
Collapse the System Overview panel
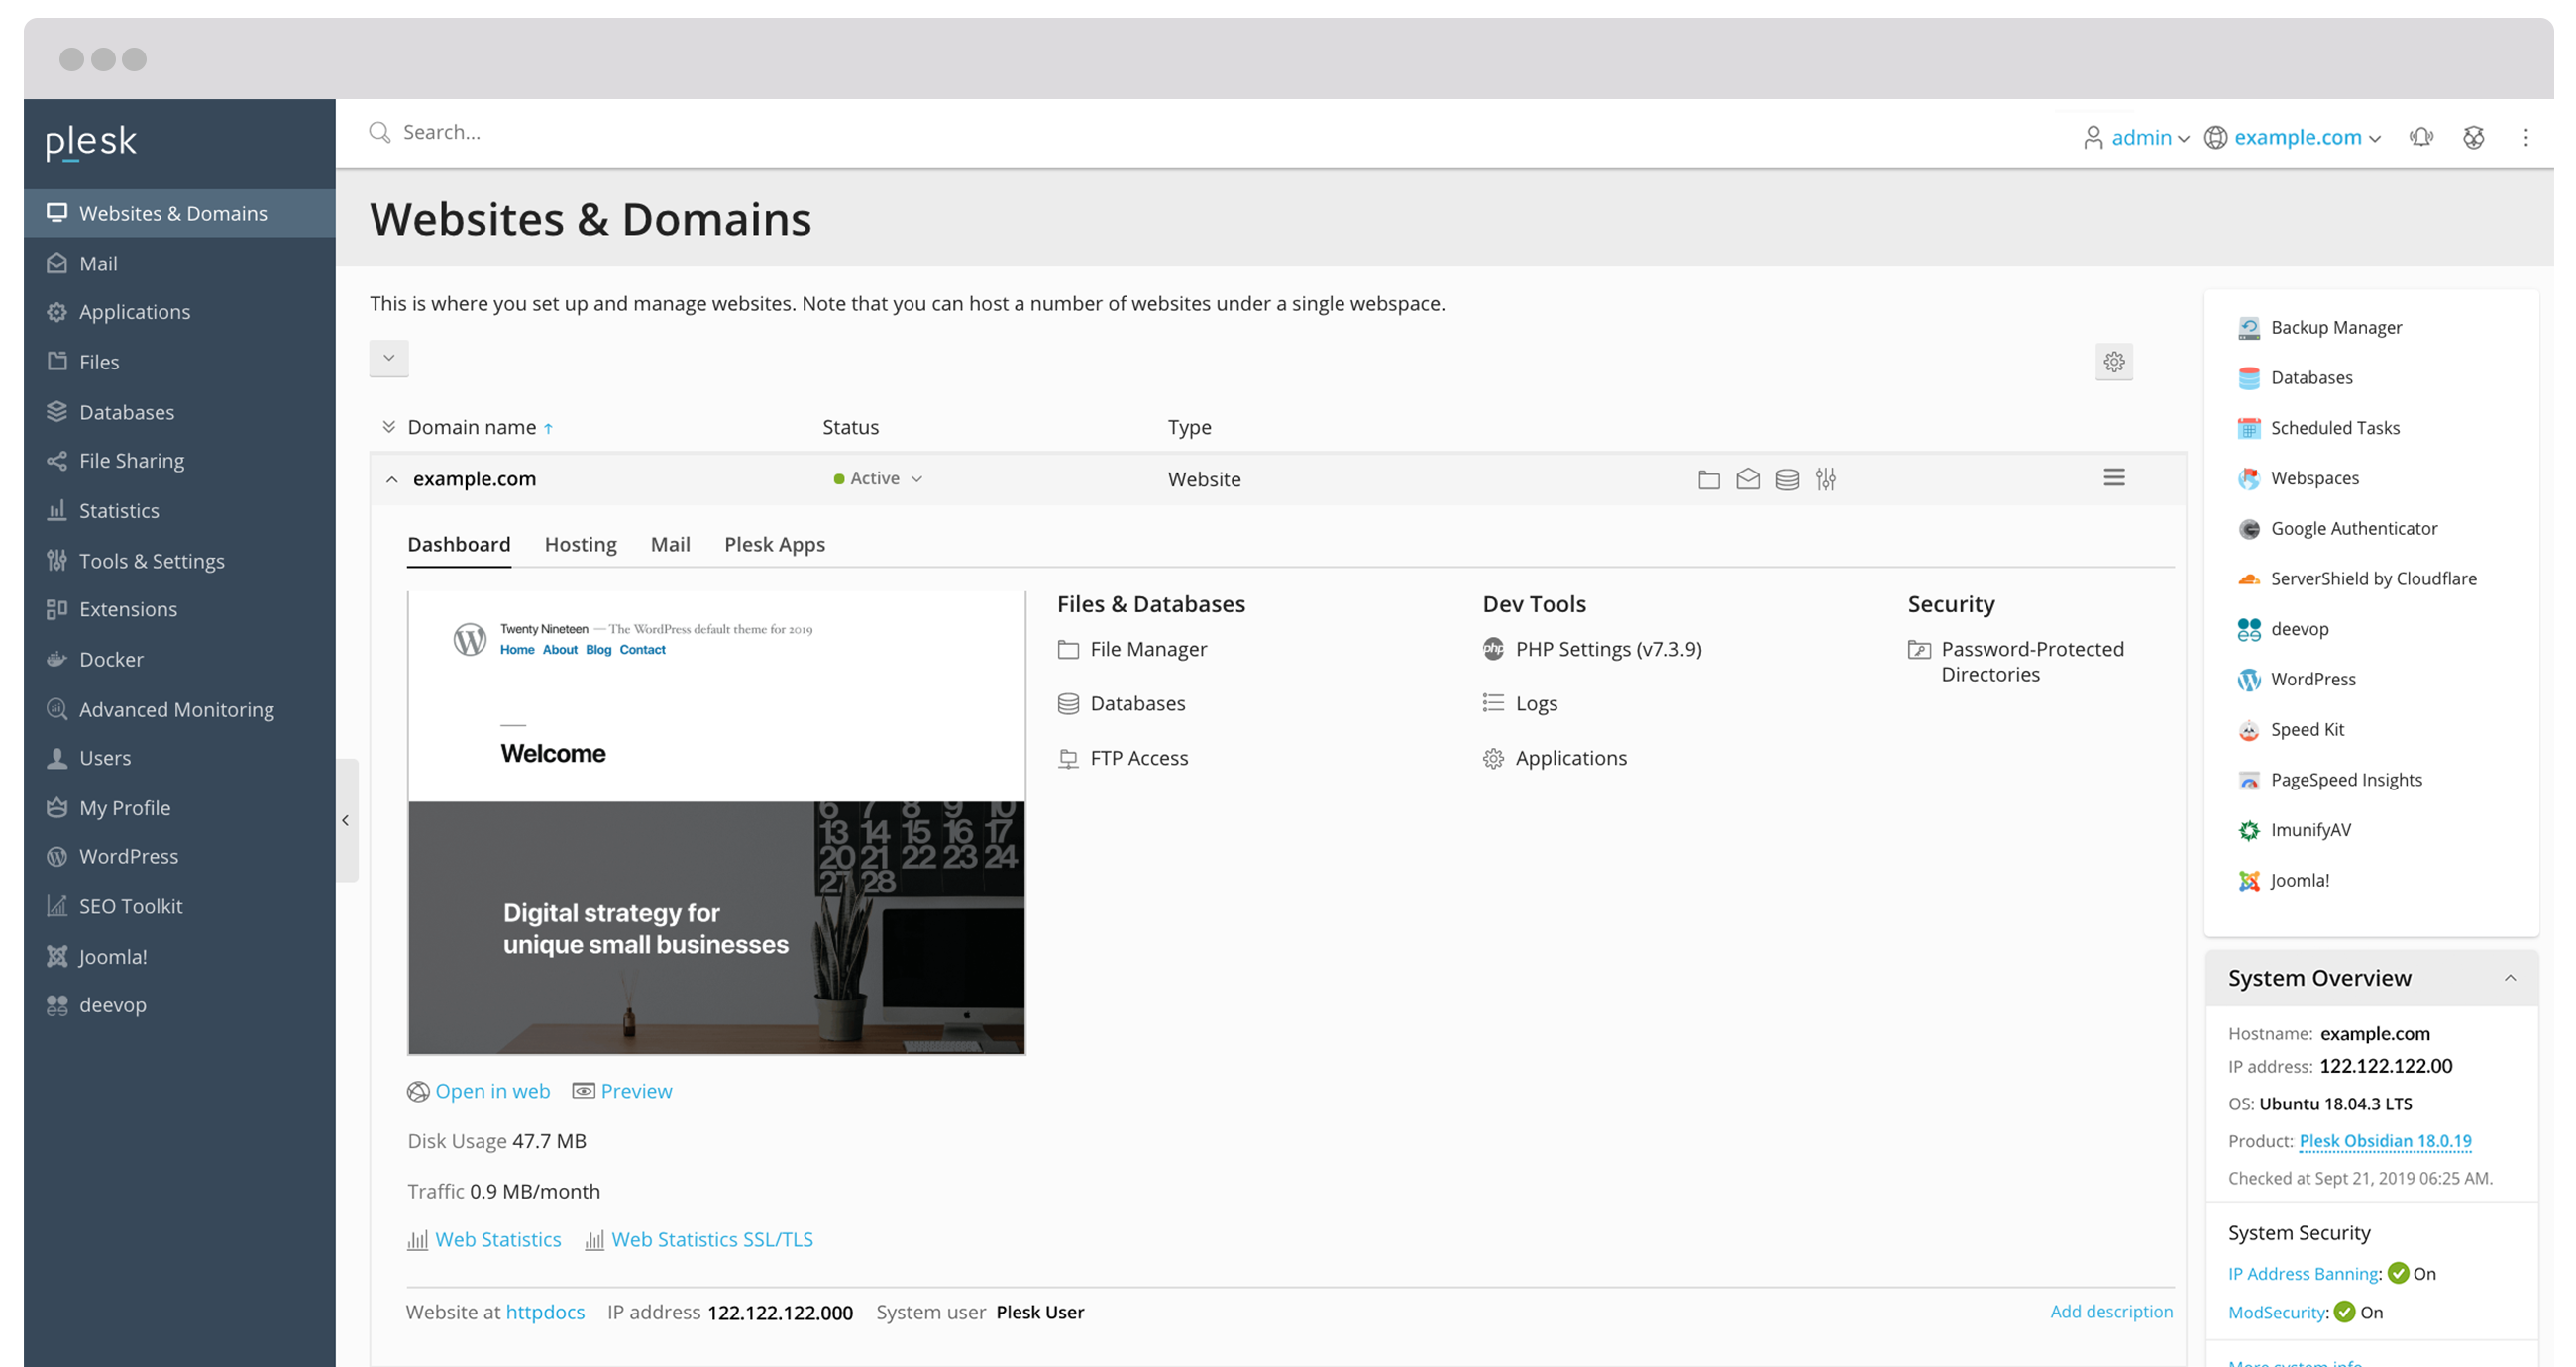tap(2509, 978)
